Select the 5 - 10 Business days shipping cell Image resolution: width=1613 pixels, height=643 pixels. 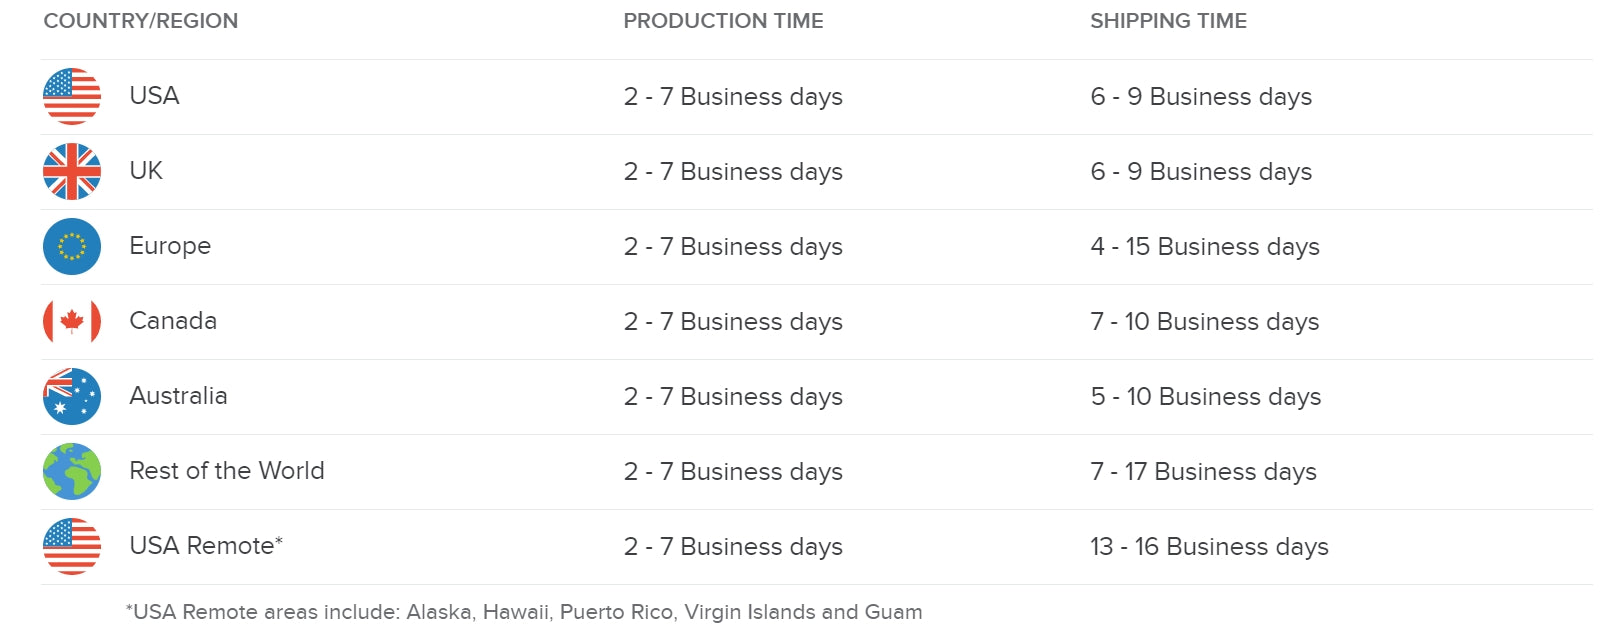(1205, 397)
